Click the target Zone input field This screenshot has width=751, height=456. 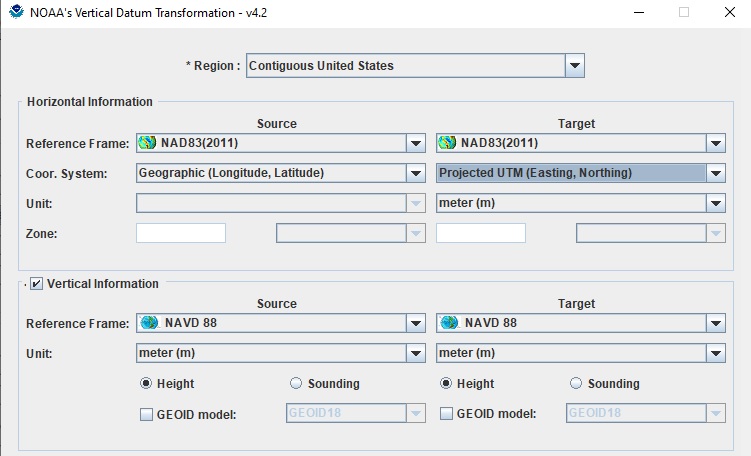point(480,233)
